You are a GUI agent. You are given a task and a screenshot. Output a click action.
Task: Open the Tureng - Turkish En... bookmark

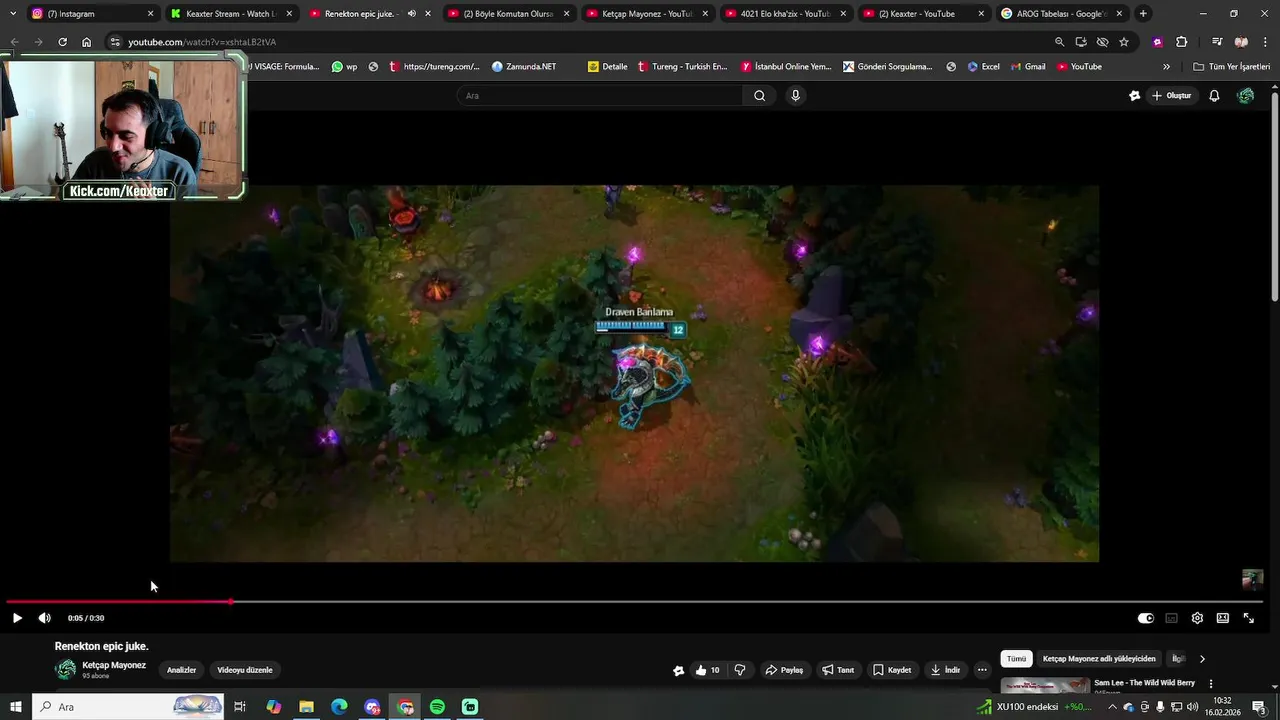pos(682,67)
